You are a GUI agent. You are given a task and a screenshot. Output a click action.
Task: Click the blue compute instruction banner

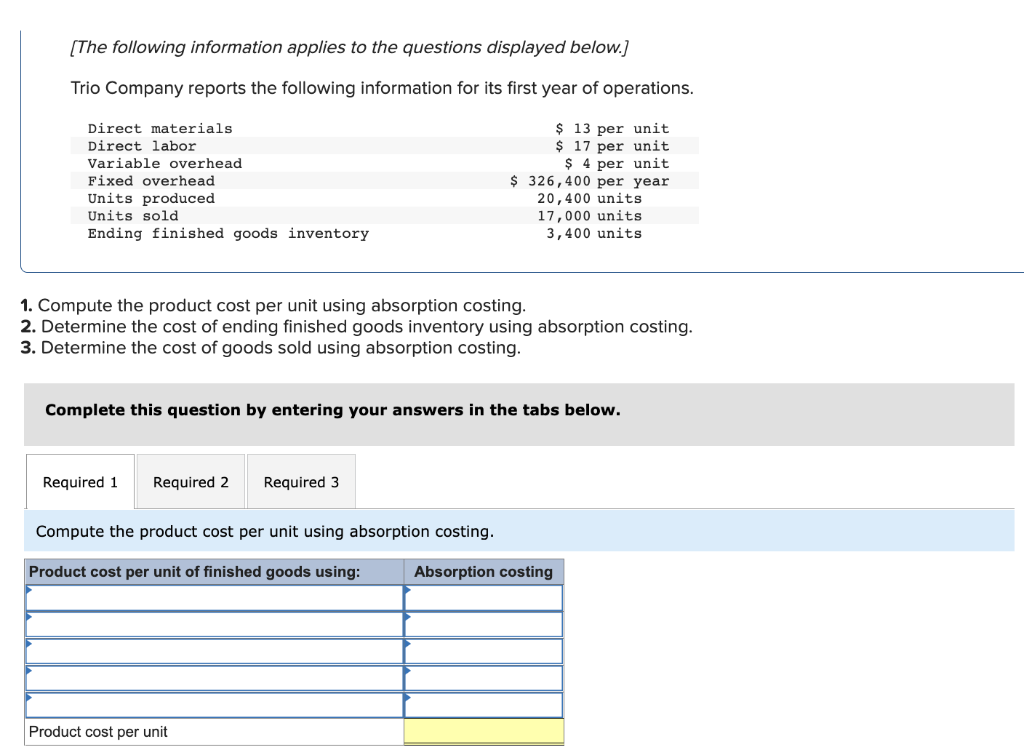tap(300, 531)
